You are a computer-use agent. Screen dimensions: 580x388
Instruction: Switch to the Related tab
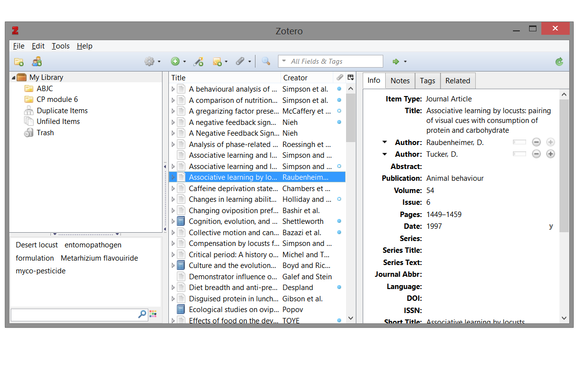pyautogui.click(x=458, y=81)
